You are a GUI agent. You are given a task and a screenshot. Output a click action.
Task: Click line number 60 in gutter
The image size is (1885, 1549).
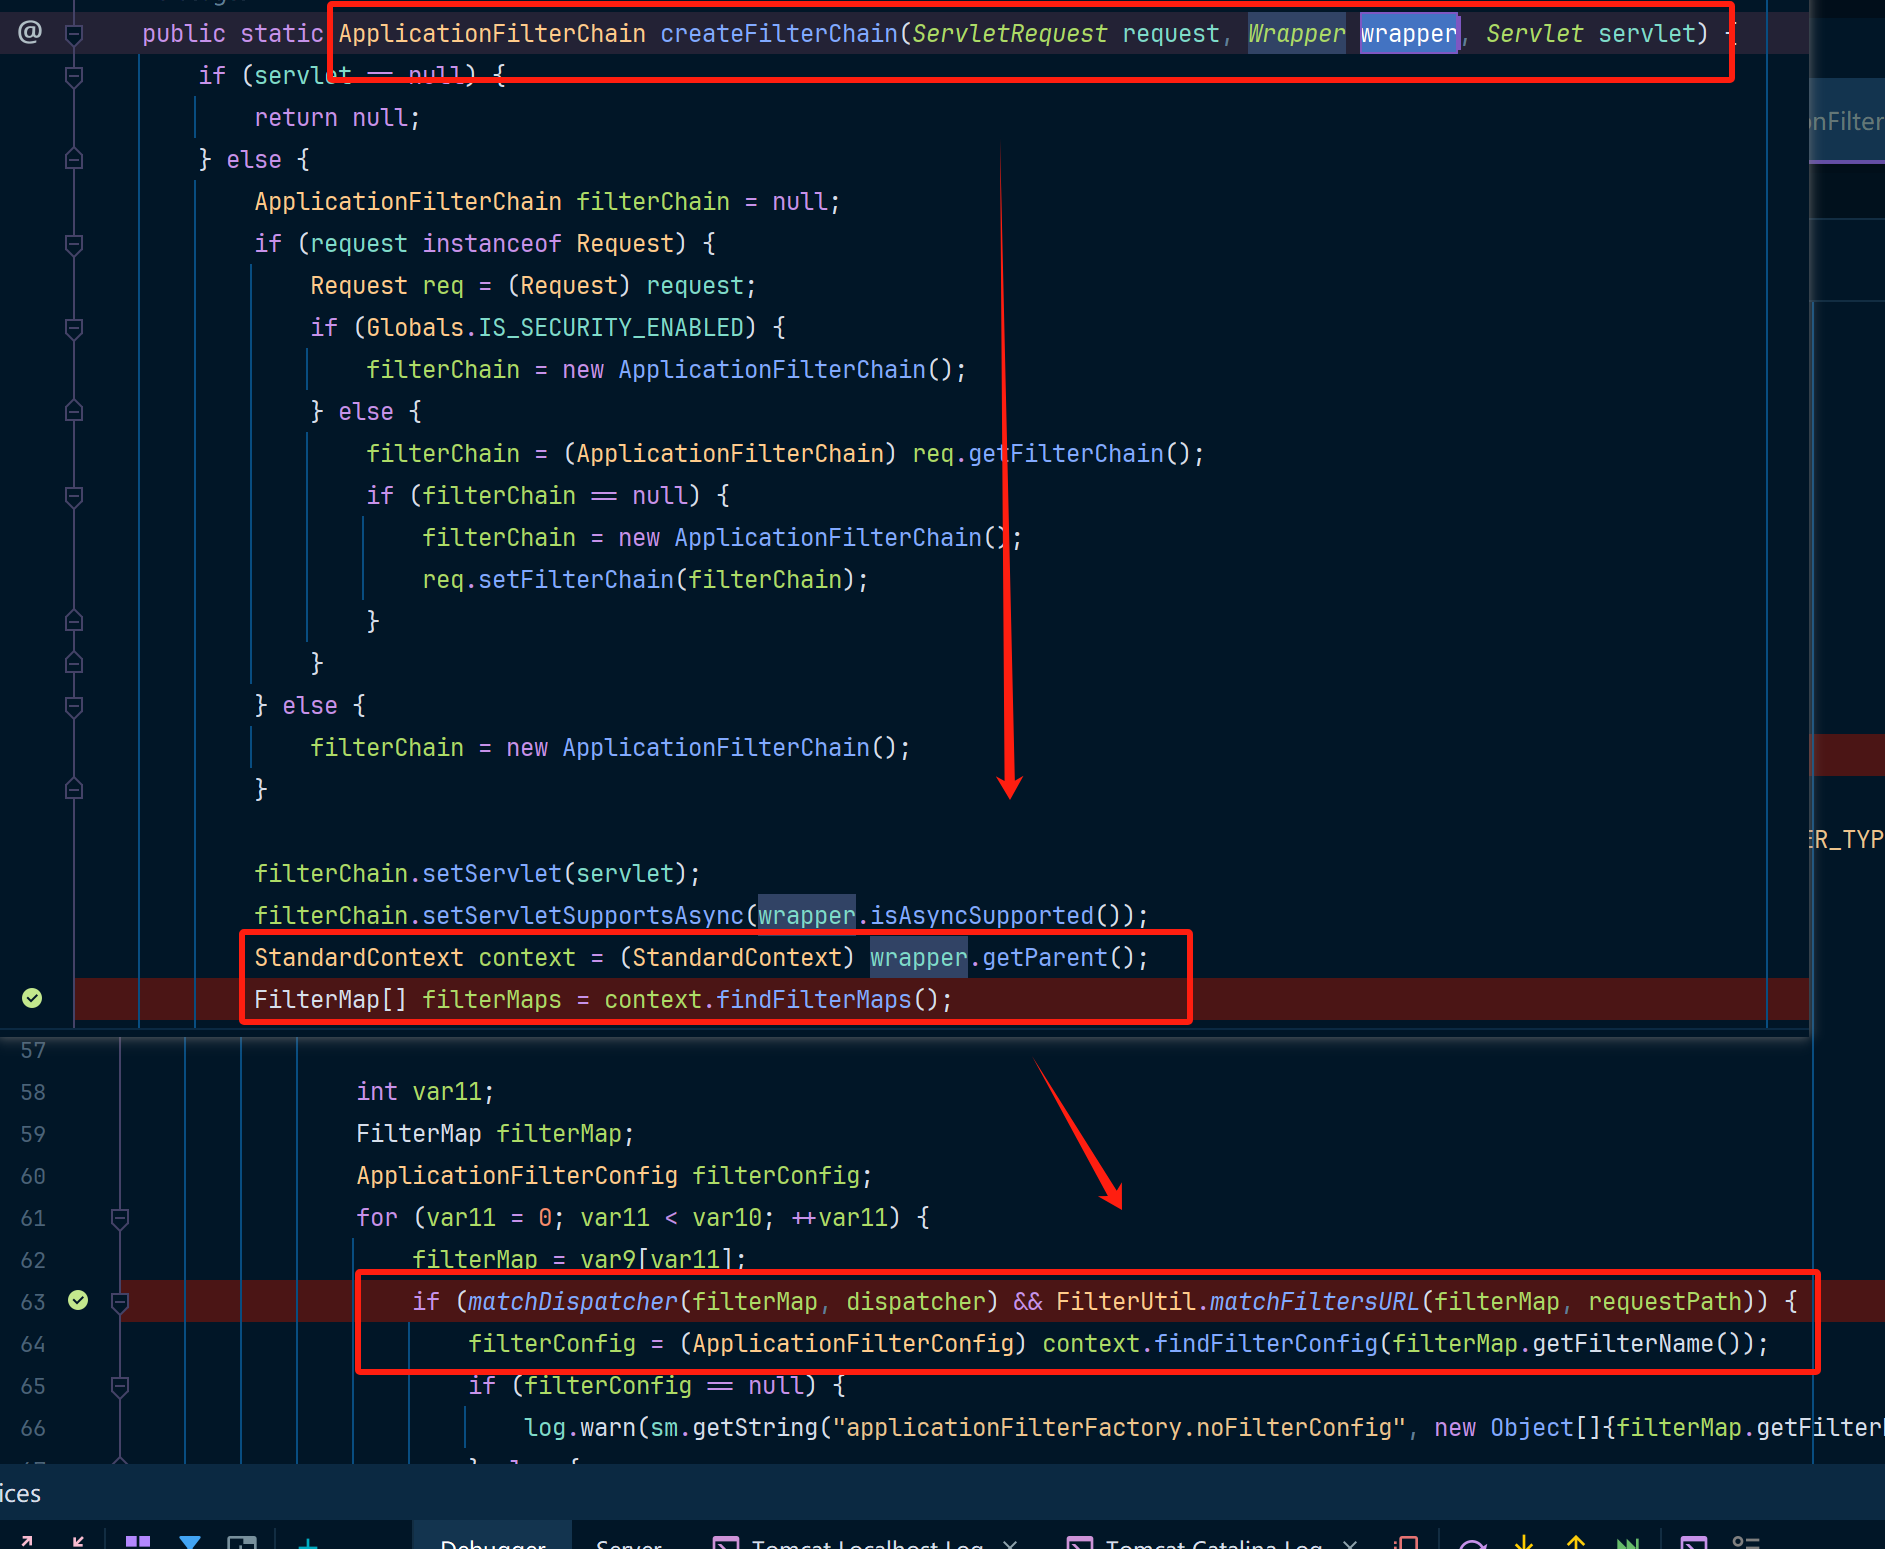coord(33,1176)
